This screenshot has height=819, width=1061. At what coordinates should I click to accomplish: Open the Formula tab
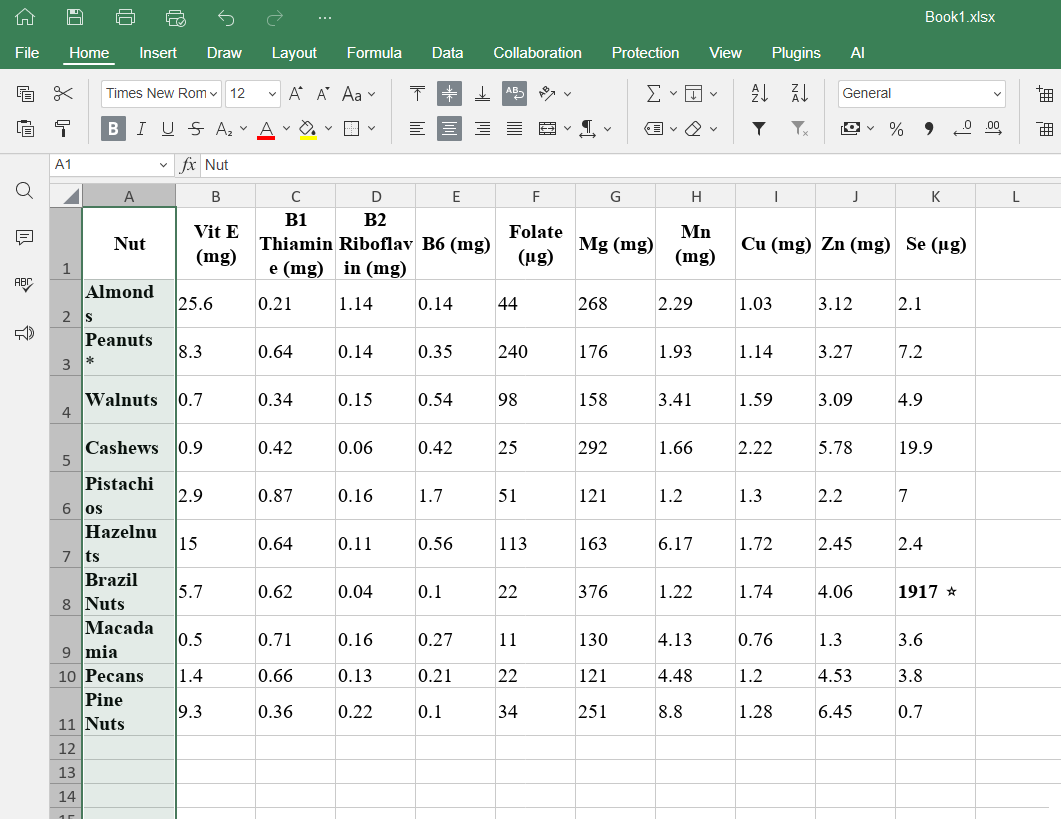[x=374, y=53]
